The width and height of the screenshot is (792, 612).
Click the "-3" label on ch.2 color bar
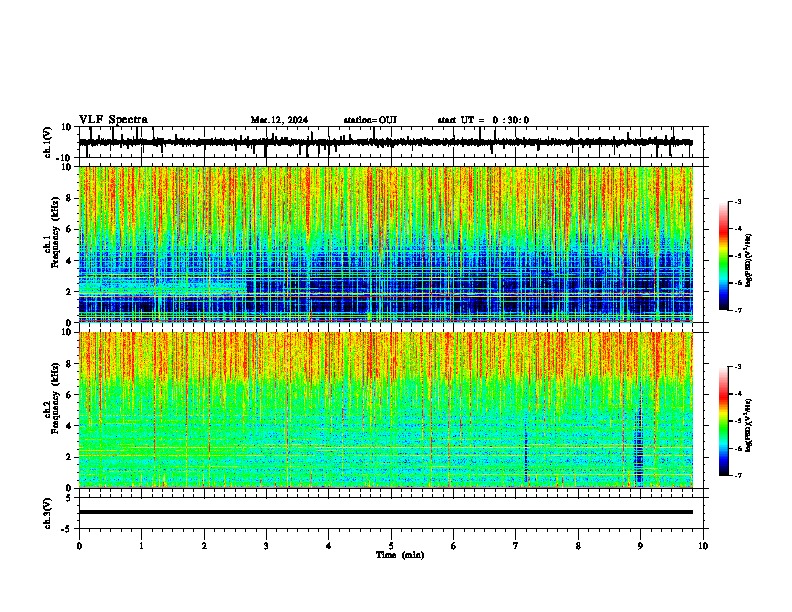737,367
